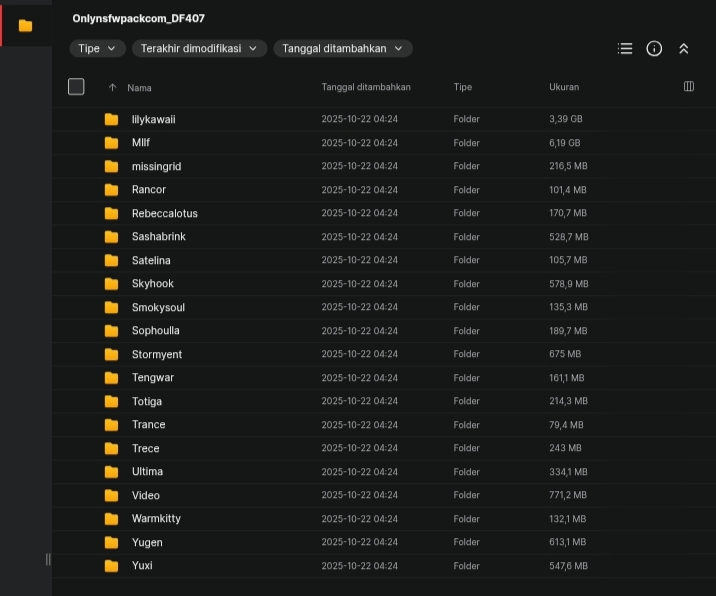
Task: Open the Terakhir dimodifikasi filter dropdown
Action: point(199,48)
